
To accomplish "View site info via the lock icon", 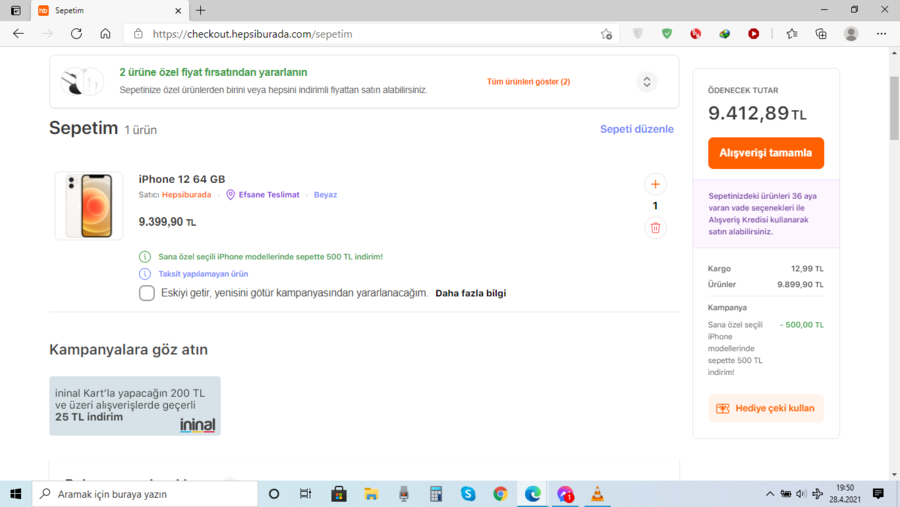I will pyautogui.click(x=138, y=34).
